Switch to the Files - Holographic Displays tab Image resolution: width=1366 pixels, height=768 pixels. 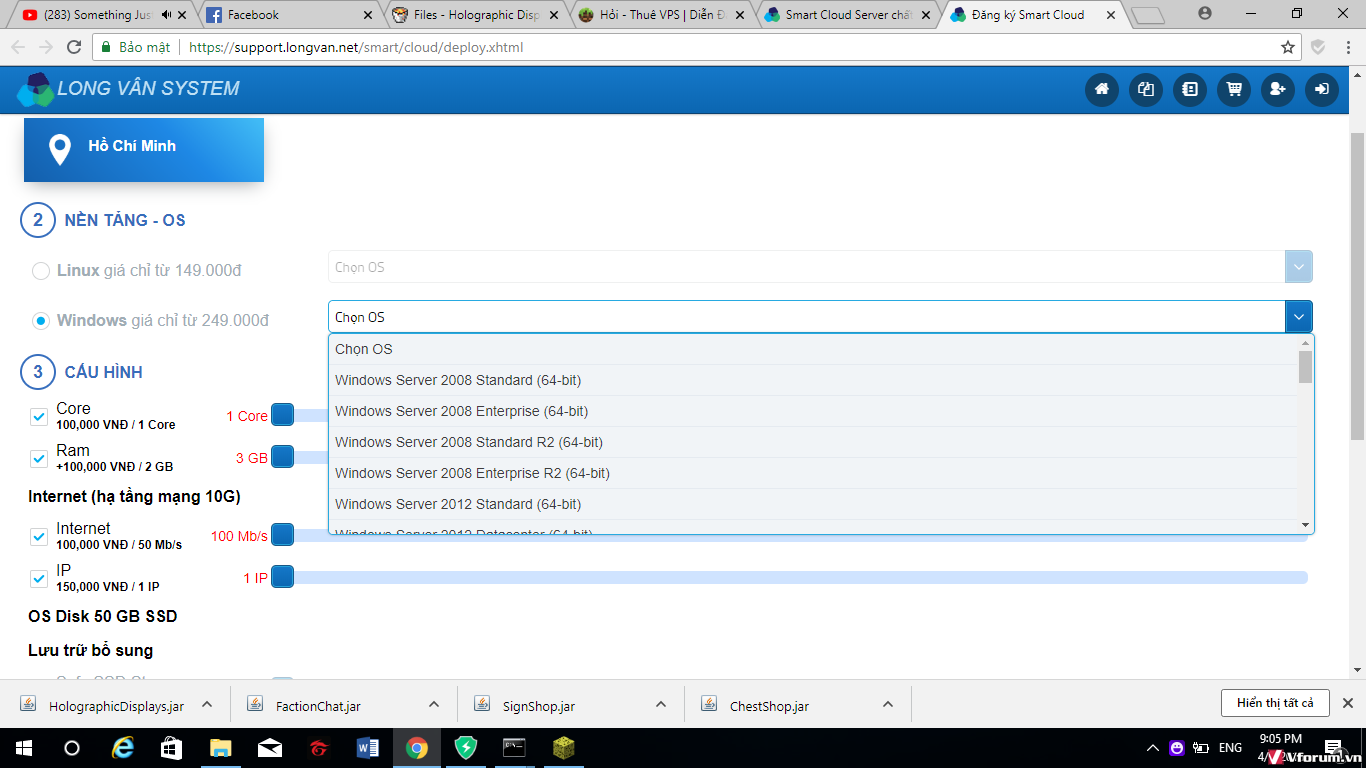tap(477, 15)
